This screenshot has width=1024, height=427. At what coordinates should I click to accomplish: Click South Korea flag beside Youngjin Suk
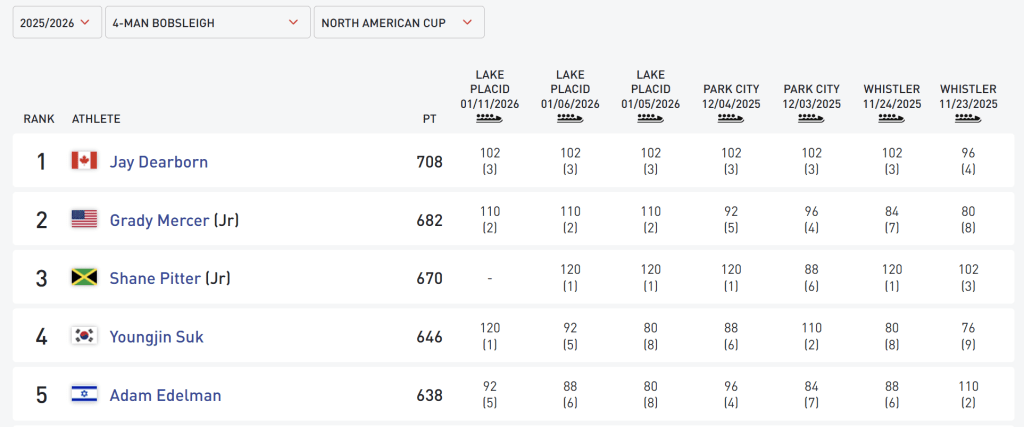84,336
